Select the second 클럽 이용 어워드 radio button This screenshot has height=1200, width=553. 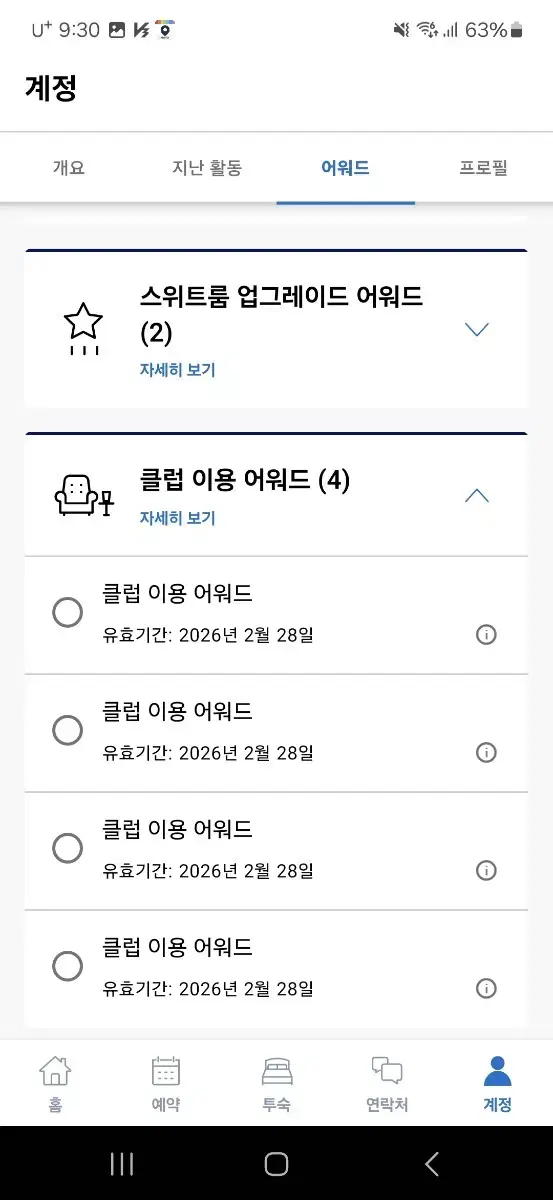click(67, 730)
